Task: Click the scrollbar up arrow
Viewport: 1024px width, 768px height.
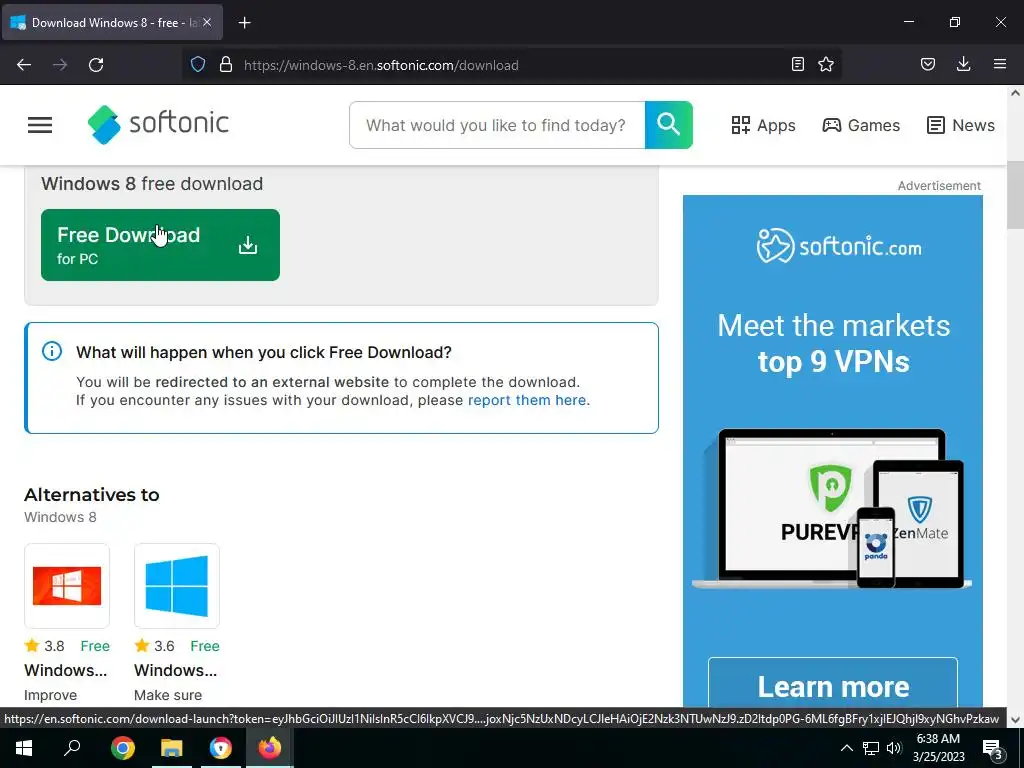Action: [1015, 93]
